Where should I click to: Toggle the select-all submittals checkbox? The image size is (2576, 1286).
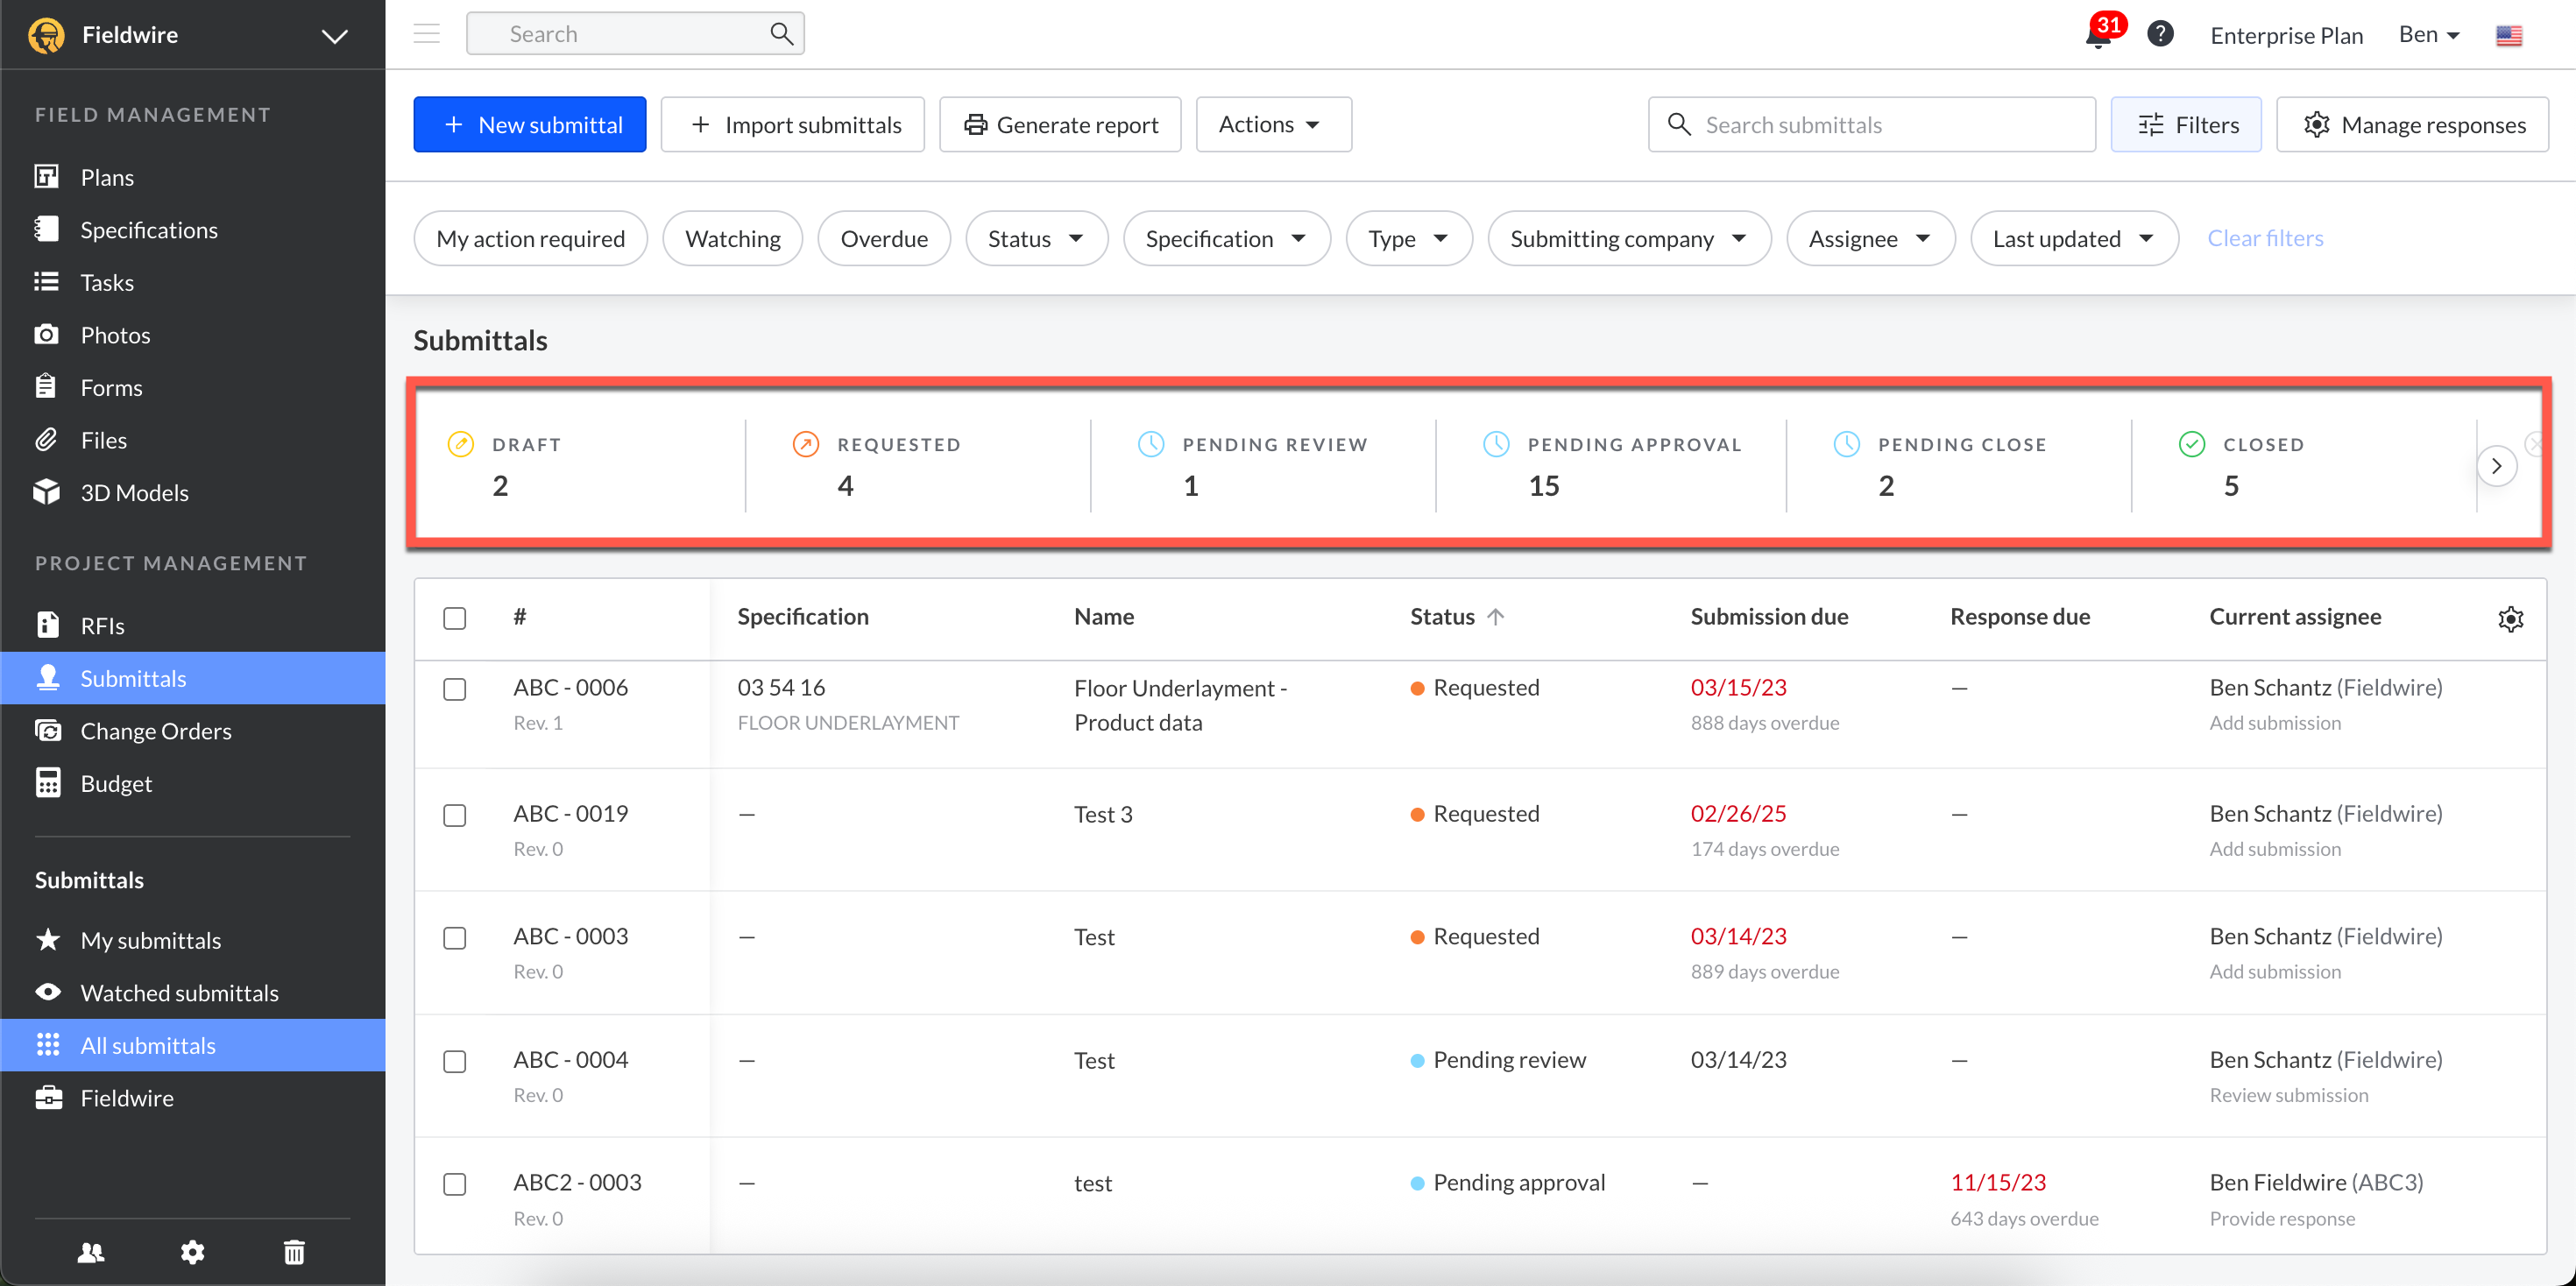(455, 618)
